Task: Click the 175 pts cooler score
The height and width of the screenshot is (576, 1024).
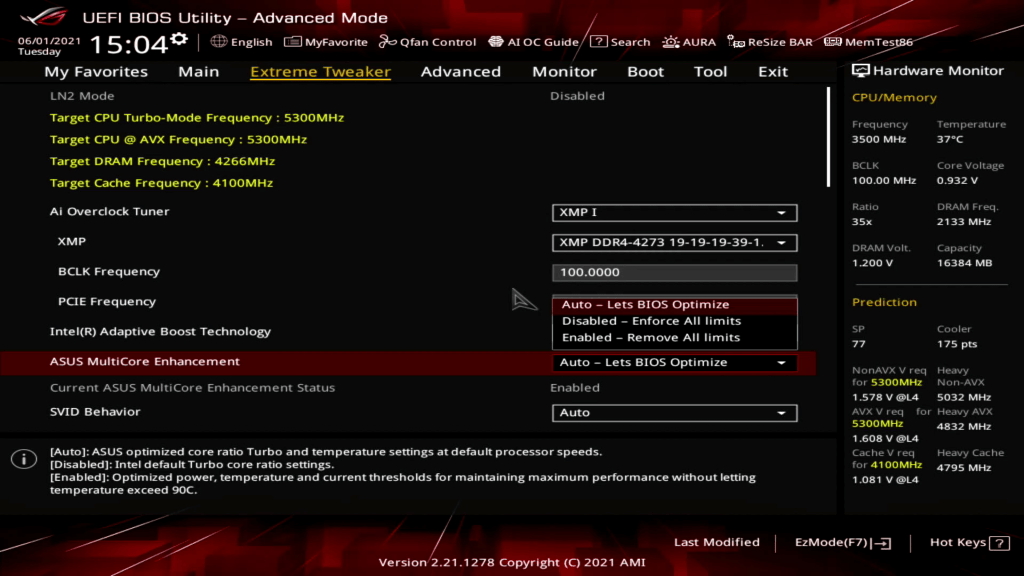Action: click(957, 344)
